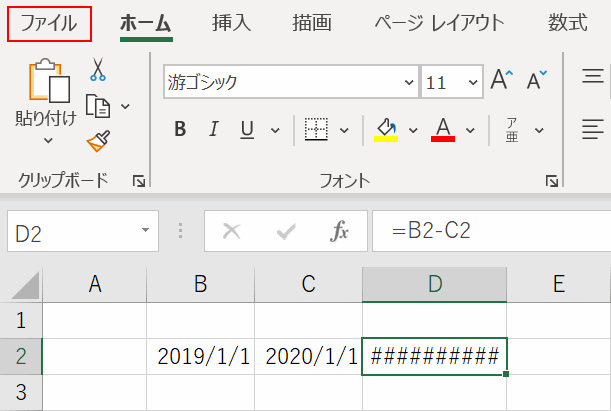Screen dimensions: 611x411
Task: Open the font name dropdown arrow
Action: pos(409,82)
